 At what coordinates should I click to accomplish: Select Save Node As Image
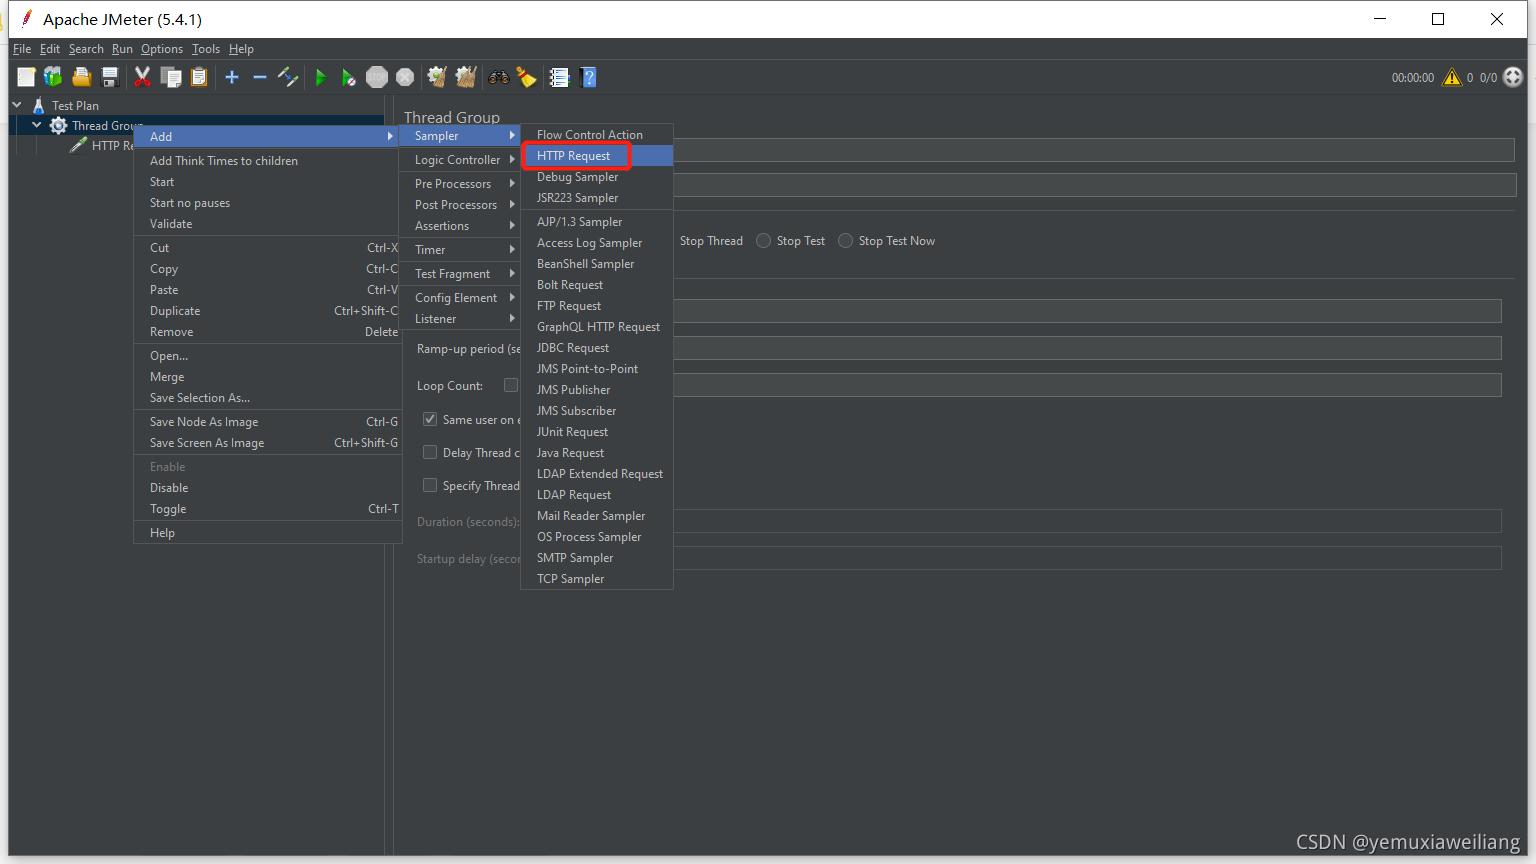pyautogui.click(x=268, y=421)
